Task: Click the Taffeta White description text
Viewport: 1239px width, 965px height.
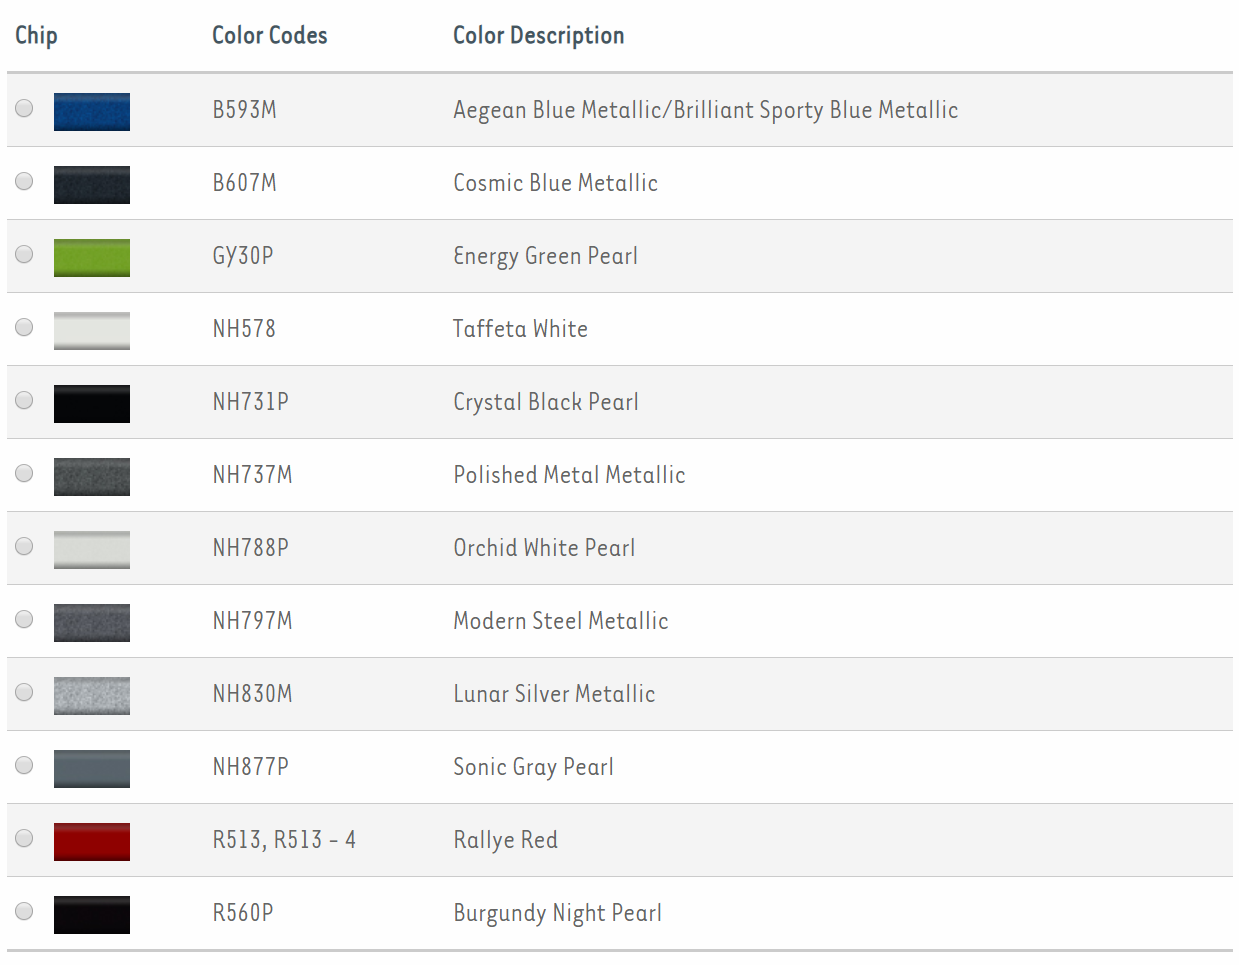Action: (x=520, y=329)
